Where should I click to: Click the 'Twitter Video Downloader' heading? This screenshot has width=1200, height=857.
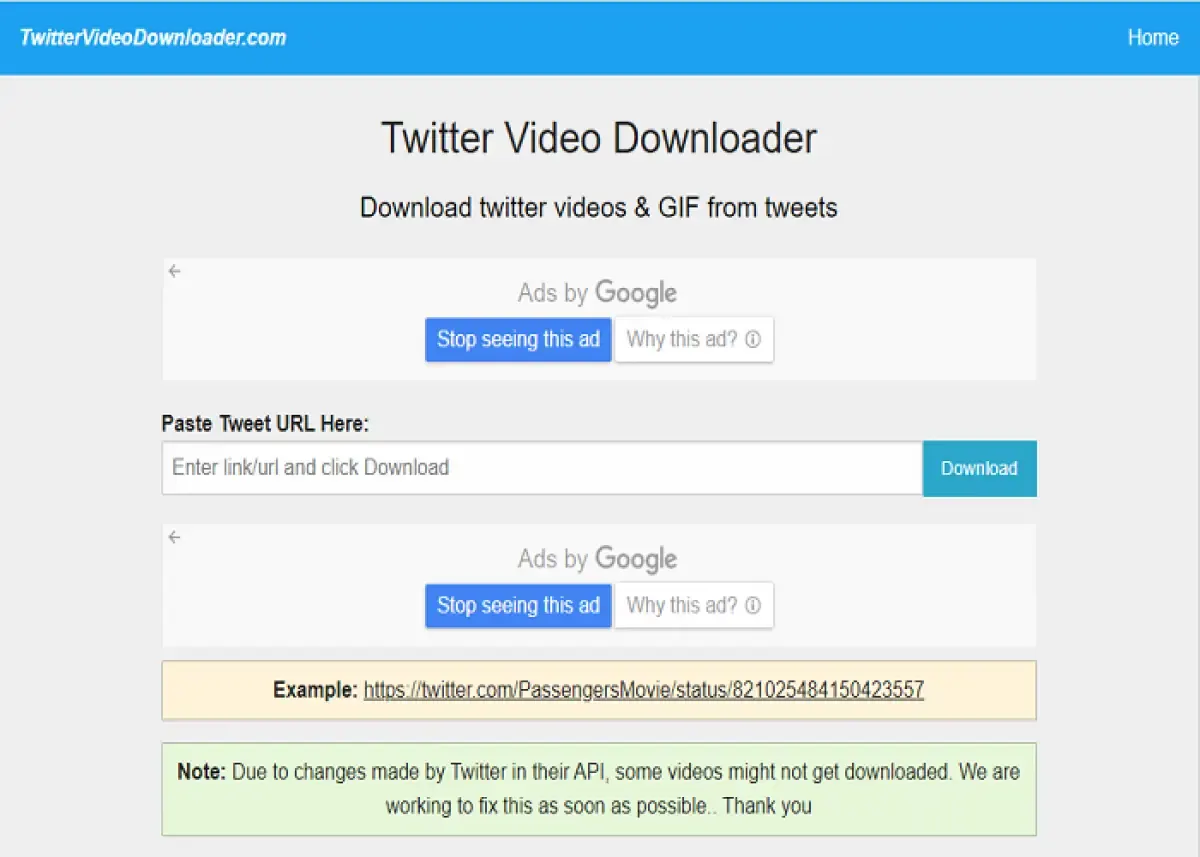click(x=599, y=138)
